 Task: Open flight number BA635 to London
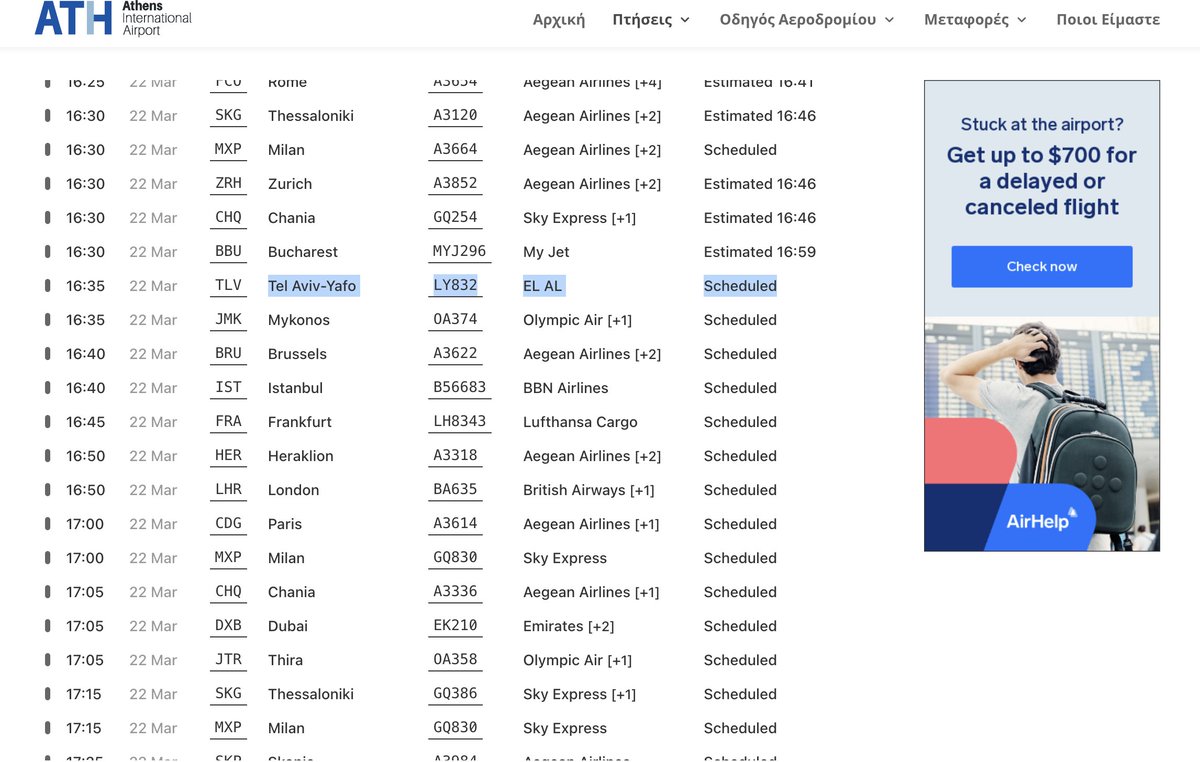[x=455, y=490]
